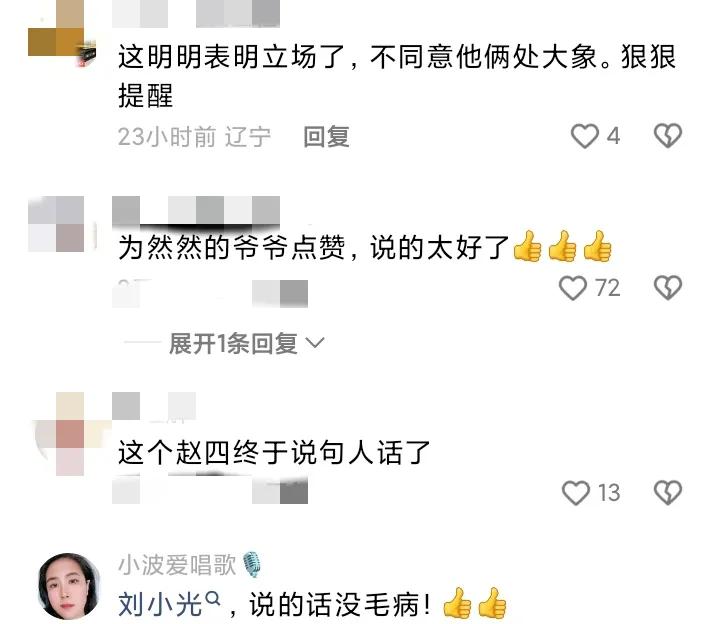This screenshot has width=720, height=624.
Task: Open blurred avatar of top commenter
Action: [x=62, y=34]
